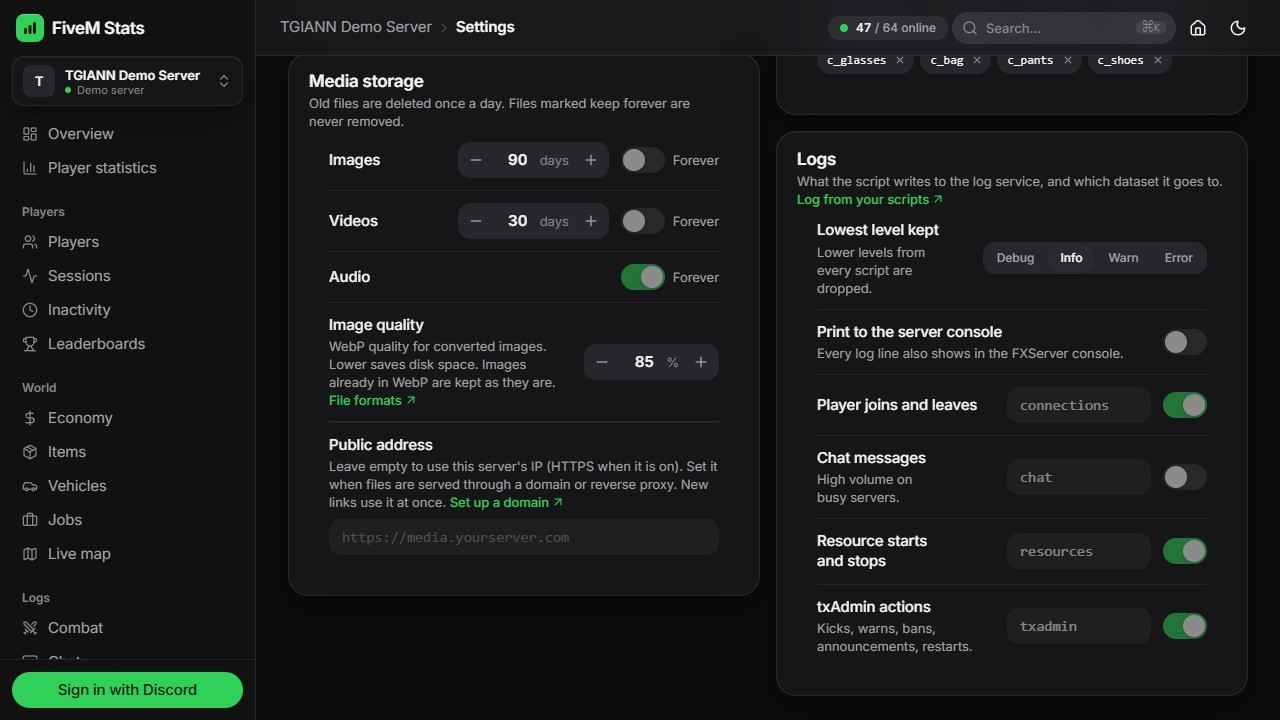Toggle Print to the server console
The height and width of the screenshot is (720, 1280).
pyautogui.click(x=1185, y=342)
